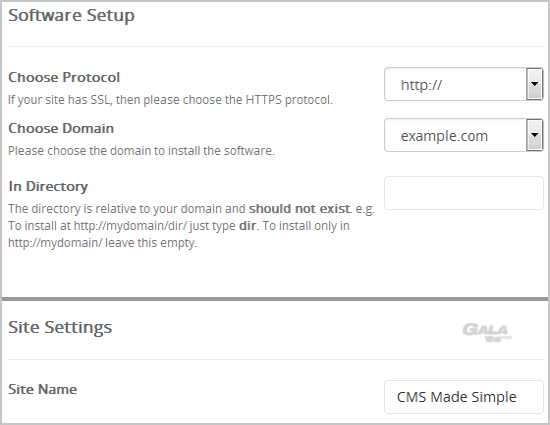Viewport: 550px width, 425px height.
Task: Click the Software Setup heading
Action: (72, 15)
